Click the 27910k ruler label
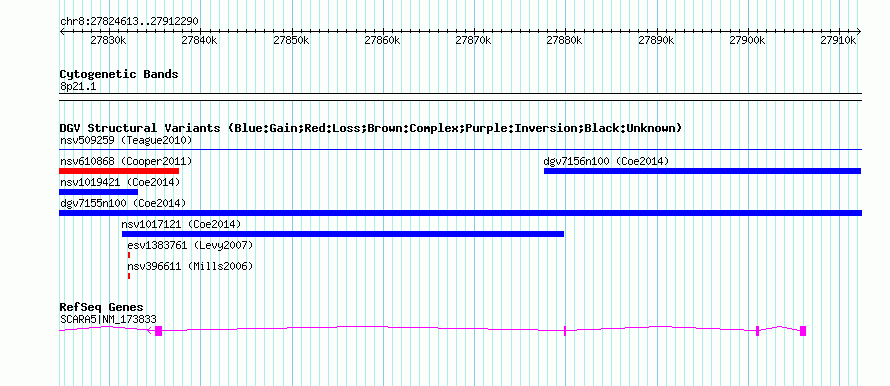 click(x=839, y=41)
